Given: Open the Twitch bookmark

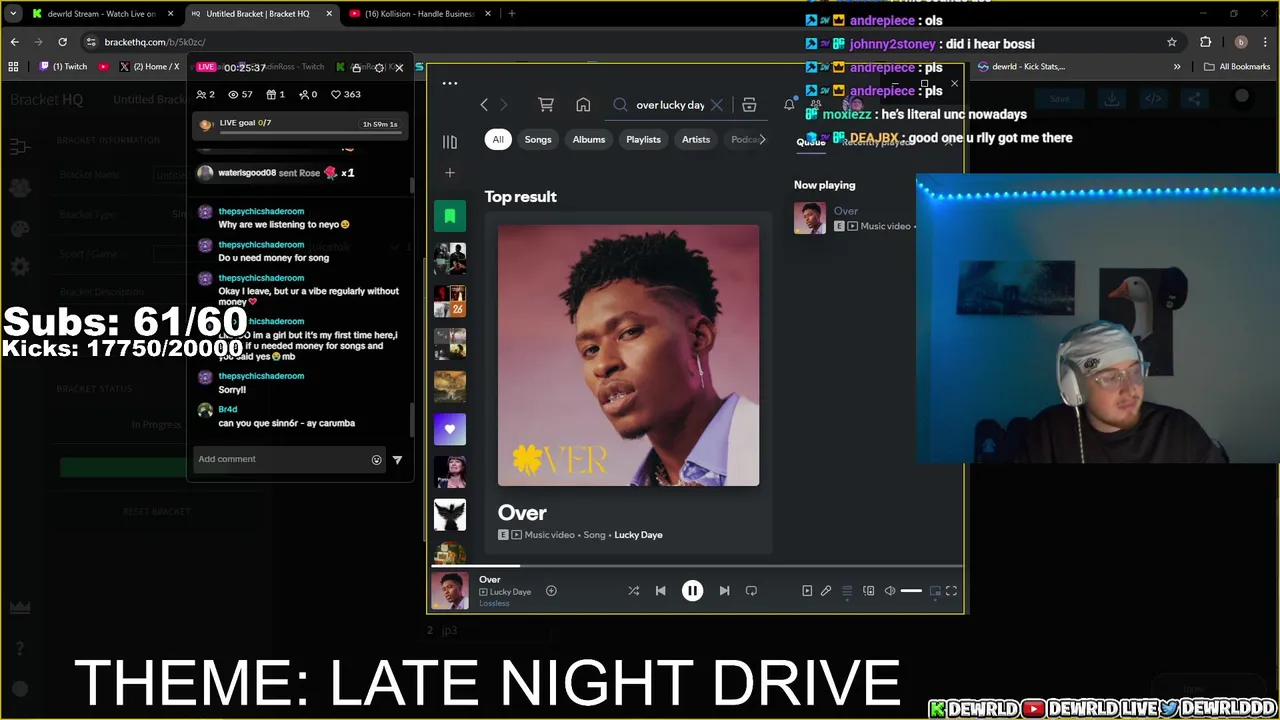Looking at the screenshot, I should click(63, 67).
